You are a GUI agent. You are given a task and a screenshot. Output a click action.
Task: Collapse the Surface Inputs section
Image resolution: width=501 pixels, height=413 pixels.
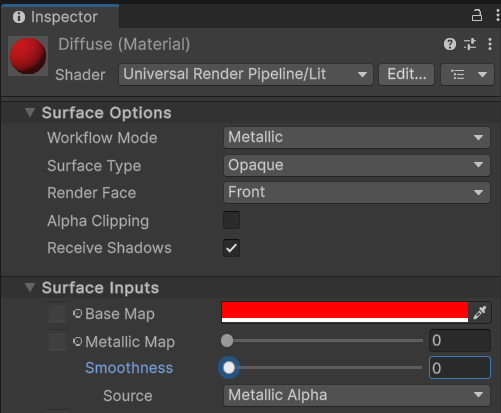30,287
